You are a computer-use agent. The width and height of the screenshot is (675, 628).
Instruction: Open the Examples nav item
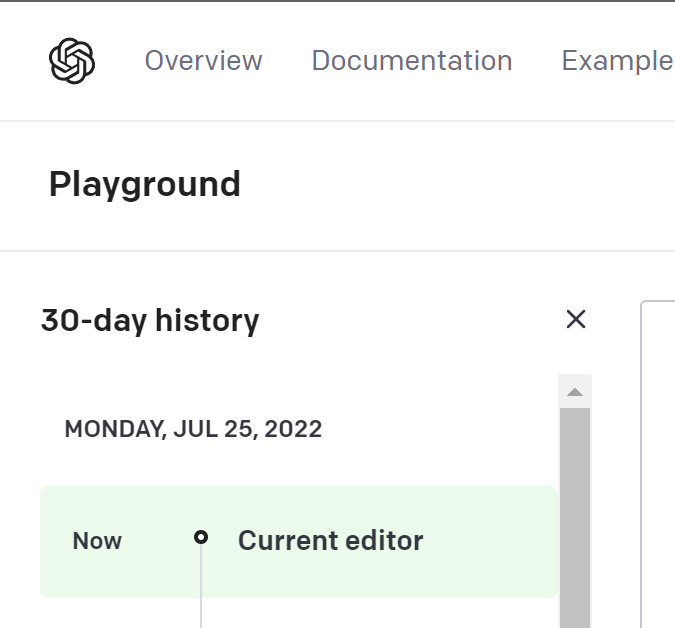click(x=617, y=61)
